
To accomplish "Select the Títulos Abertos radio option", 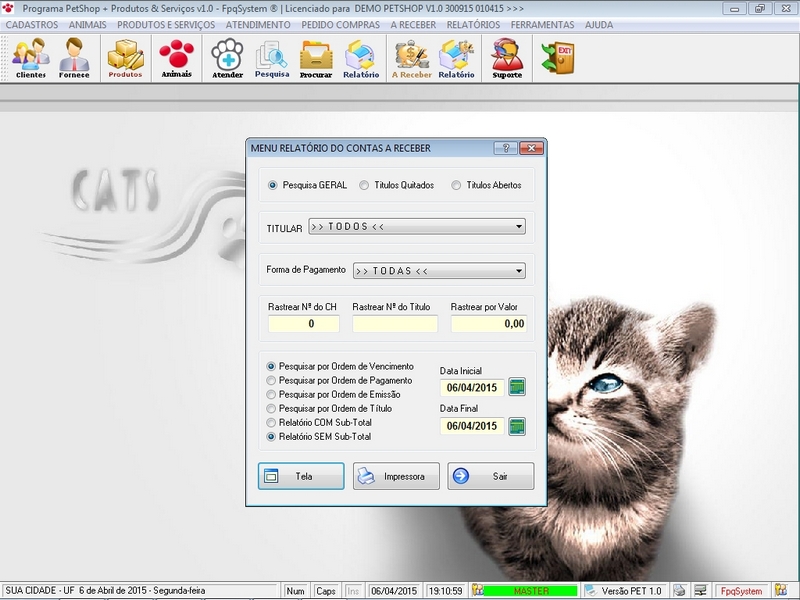I will pyautogui.click(x=486, y=185).
